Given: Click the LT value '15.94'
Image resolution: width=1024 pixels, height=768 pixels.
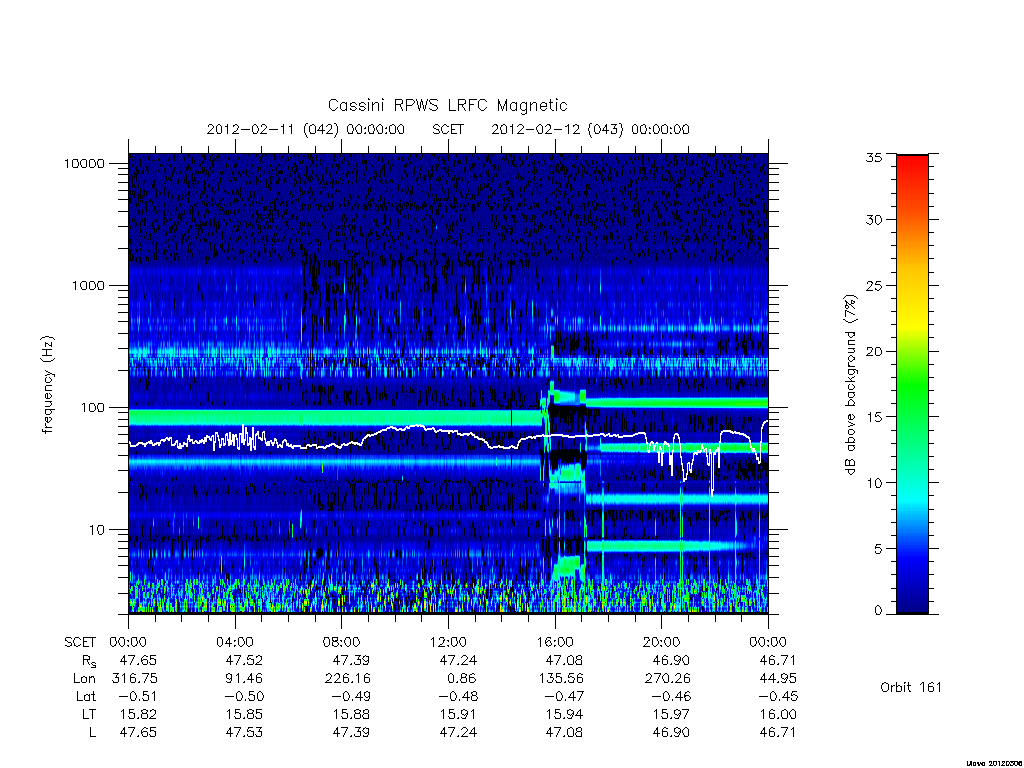Looking at the screenshot, I should (x=564, y=714).
